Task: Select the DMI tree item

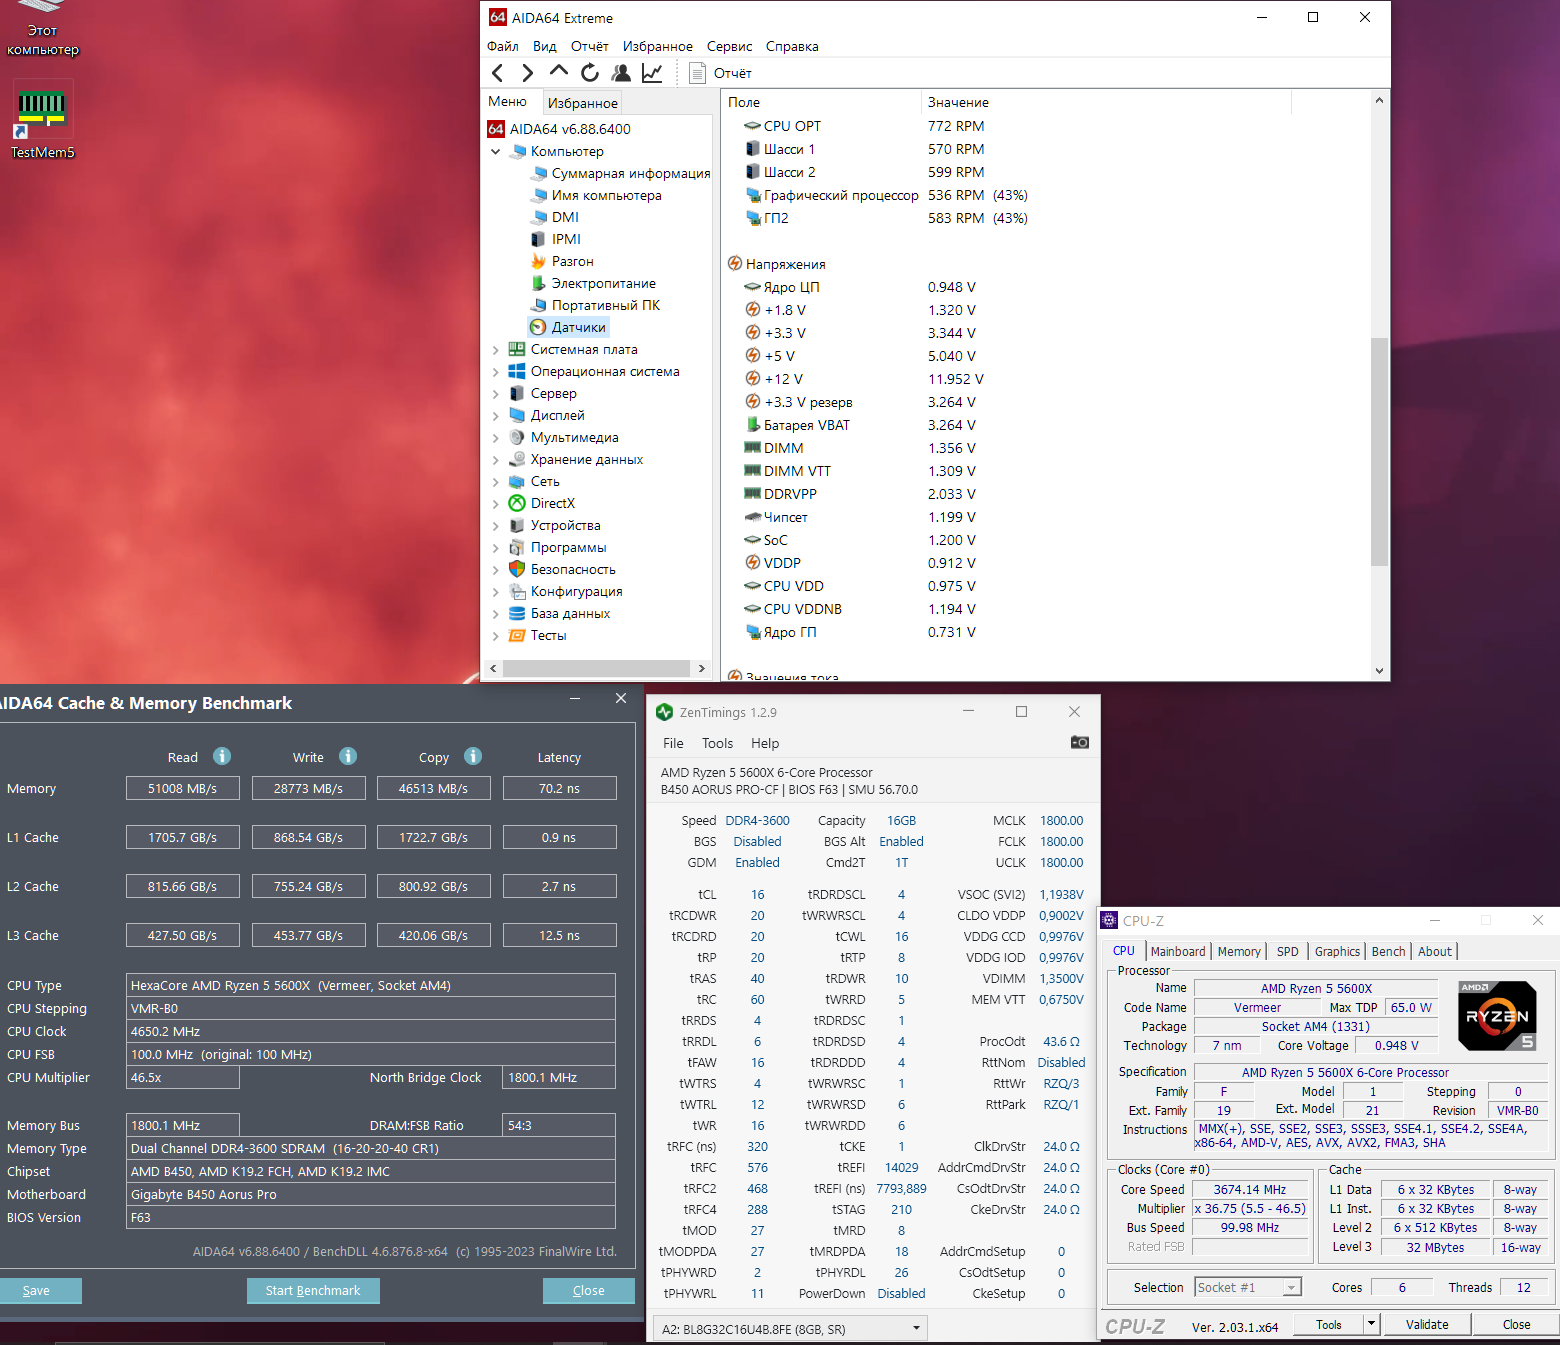Action: click(555, 217)
